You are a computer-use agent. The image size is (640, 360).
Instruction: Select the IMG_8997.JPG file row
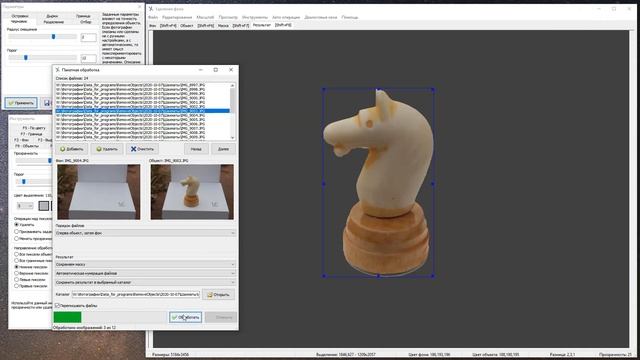[142, 85]
